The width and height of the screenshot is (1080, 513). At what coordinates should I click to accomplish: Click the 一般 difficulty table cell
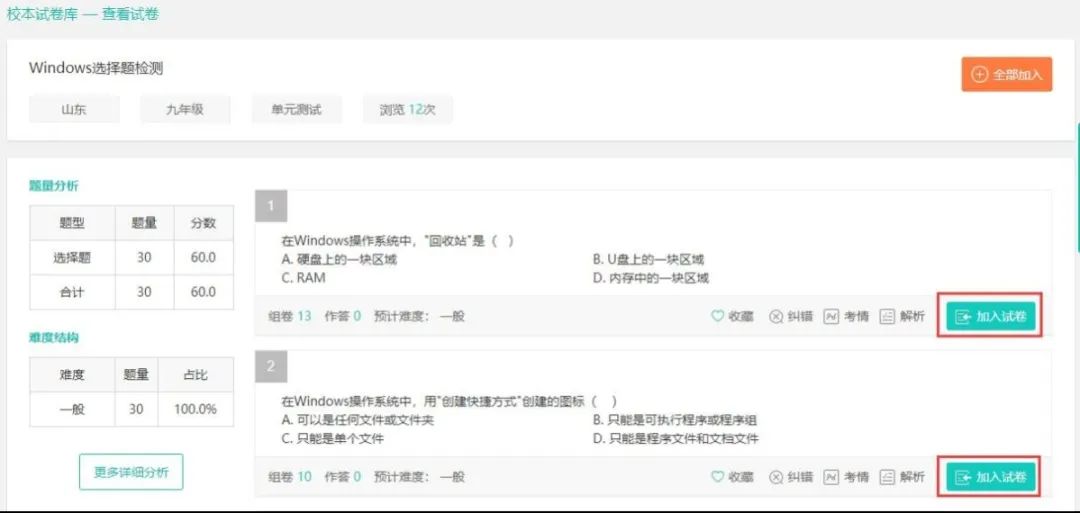pyautogui.click(x=72, y=409)
